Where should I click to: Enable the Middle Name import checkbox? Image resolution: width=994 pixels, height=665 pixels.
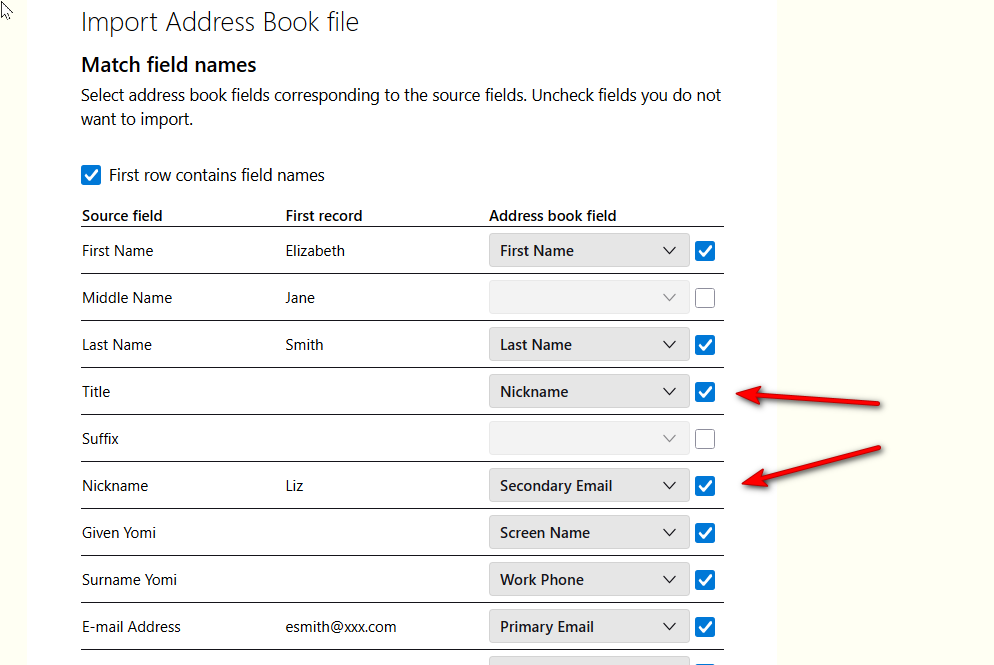point(705,298)
